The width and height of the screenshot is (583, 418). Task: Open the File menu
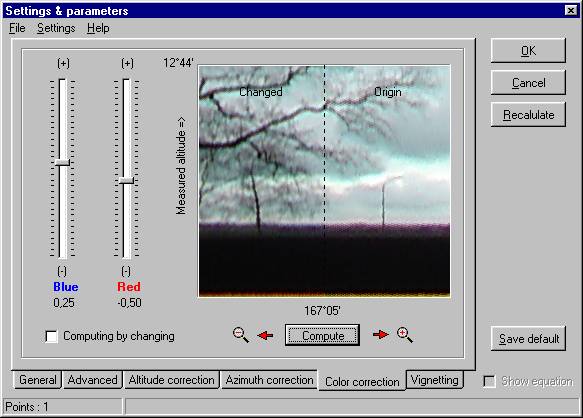click(x=17, y=28)
